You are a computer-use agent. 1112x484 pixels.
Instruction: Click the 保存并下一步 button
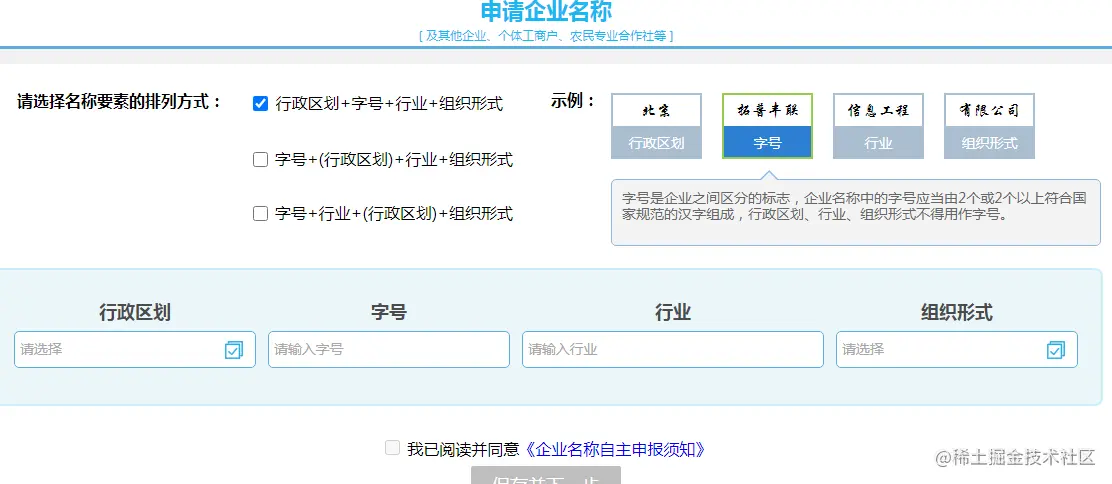[x=546, y=475]
